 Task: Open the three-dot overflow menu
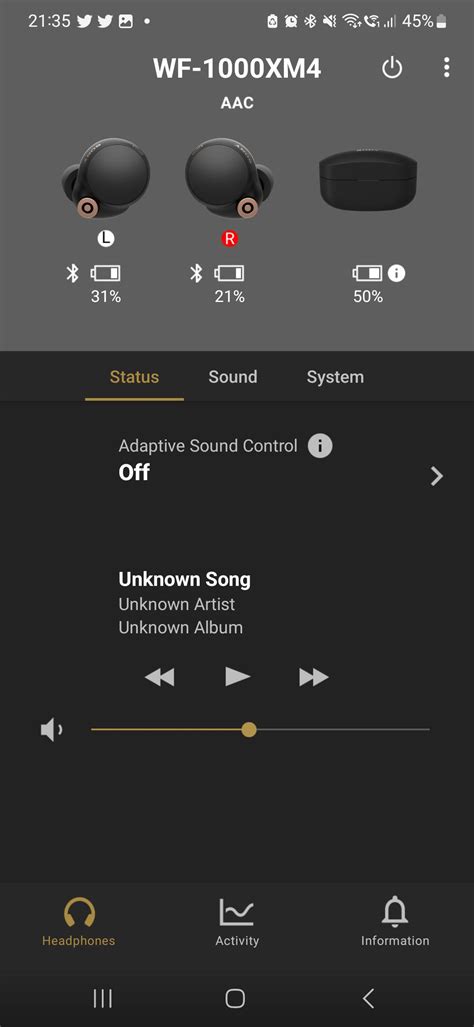coord(446,67)
